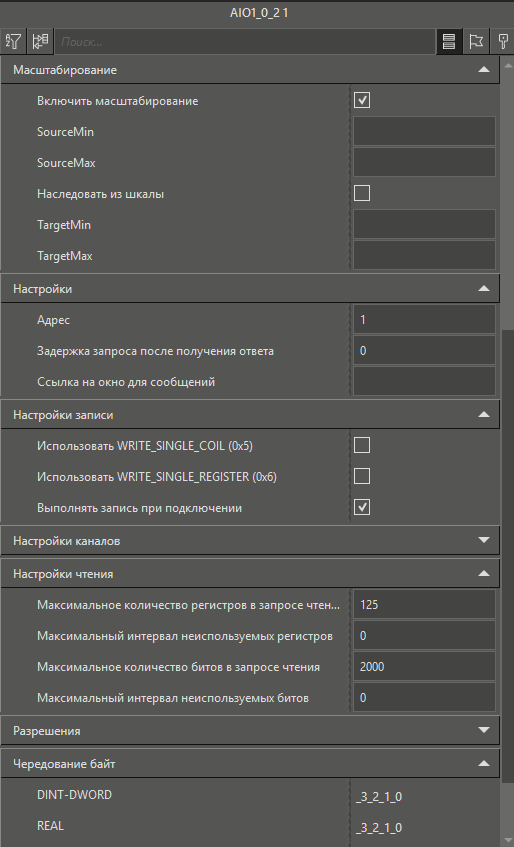Image resolution: width=514 pixels, height=847 pixels.
Task: Click the tree sort icon beside the filter
Action: 40,41
